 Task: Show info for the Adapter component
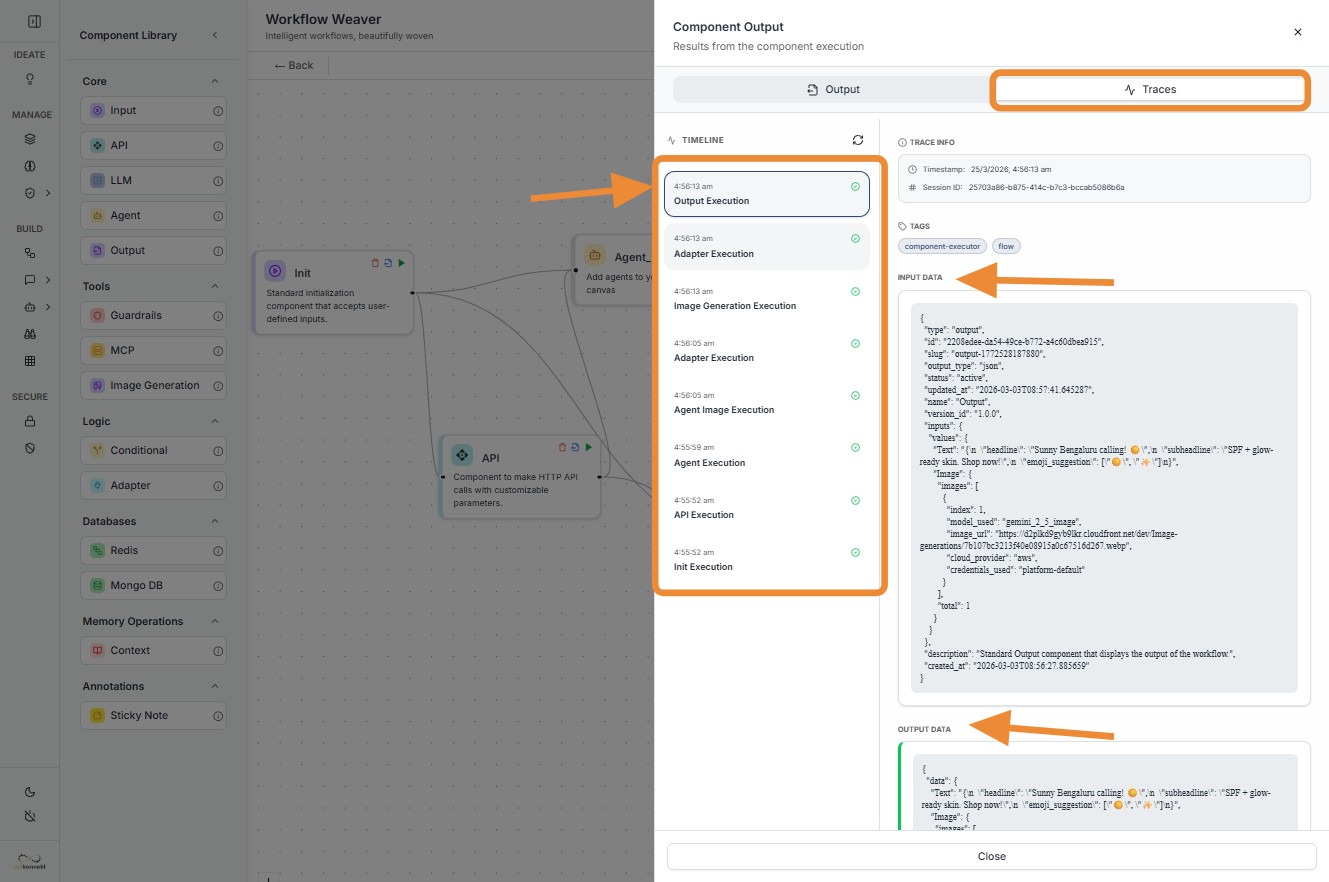pyautogui.click(x=218, y=486)
